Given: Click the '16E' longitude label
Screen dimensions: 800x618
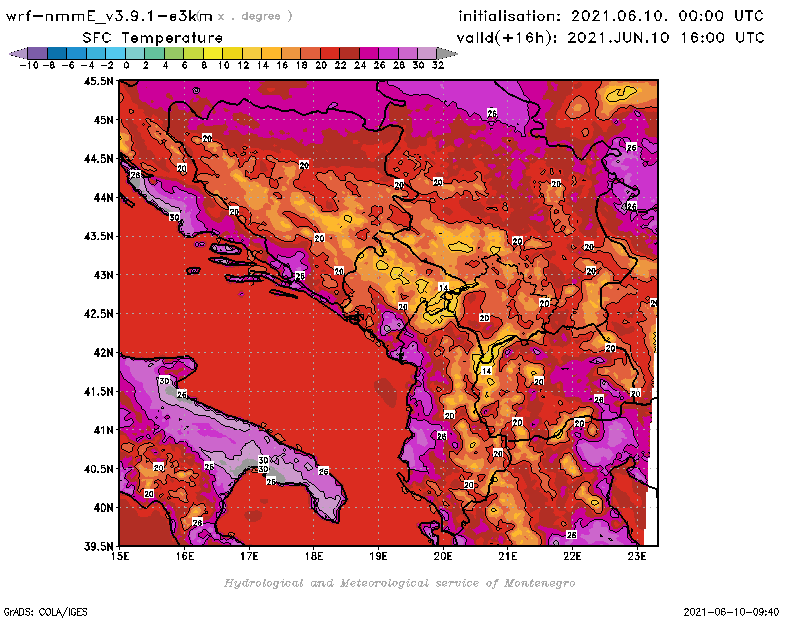Looking at the screenshot, I should coord(185,556).
